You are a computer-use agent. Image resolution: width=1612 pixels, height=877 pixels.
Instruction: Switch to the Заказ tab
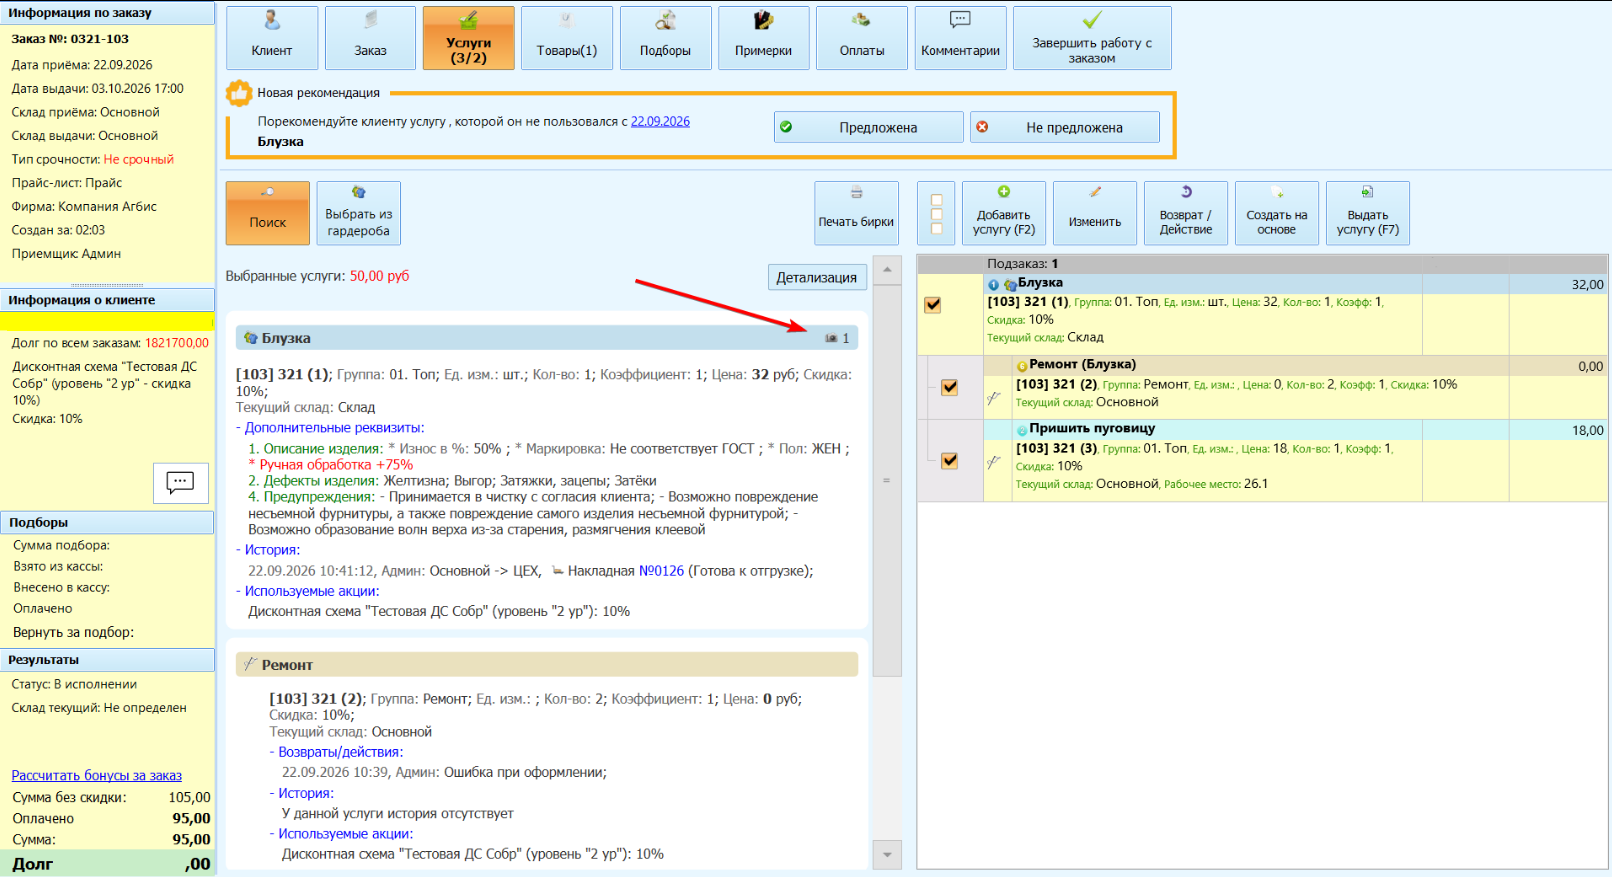pos(370,38)
